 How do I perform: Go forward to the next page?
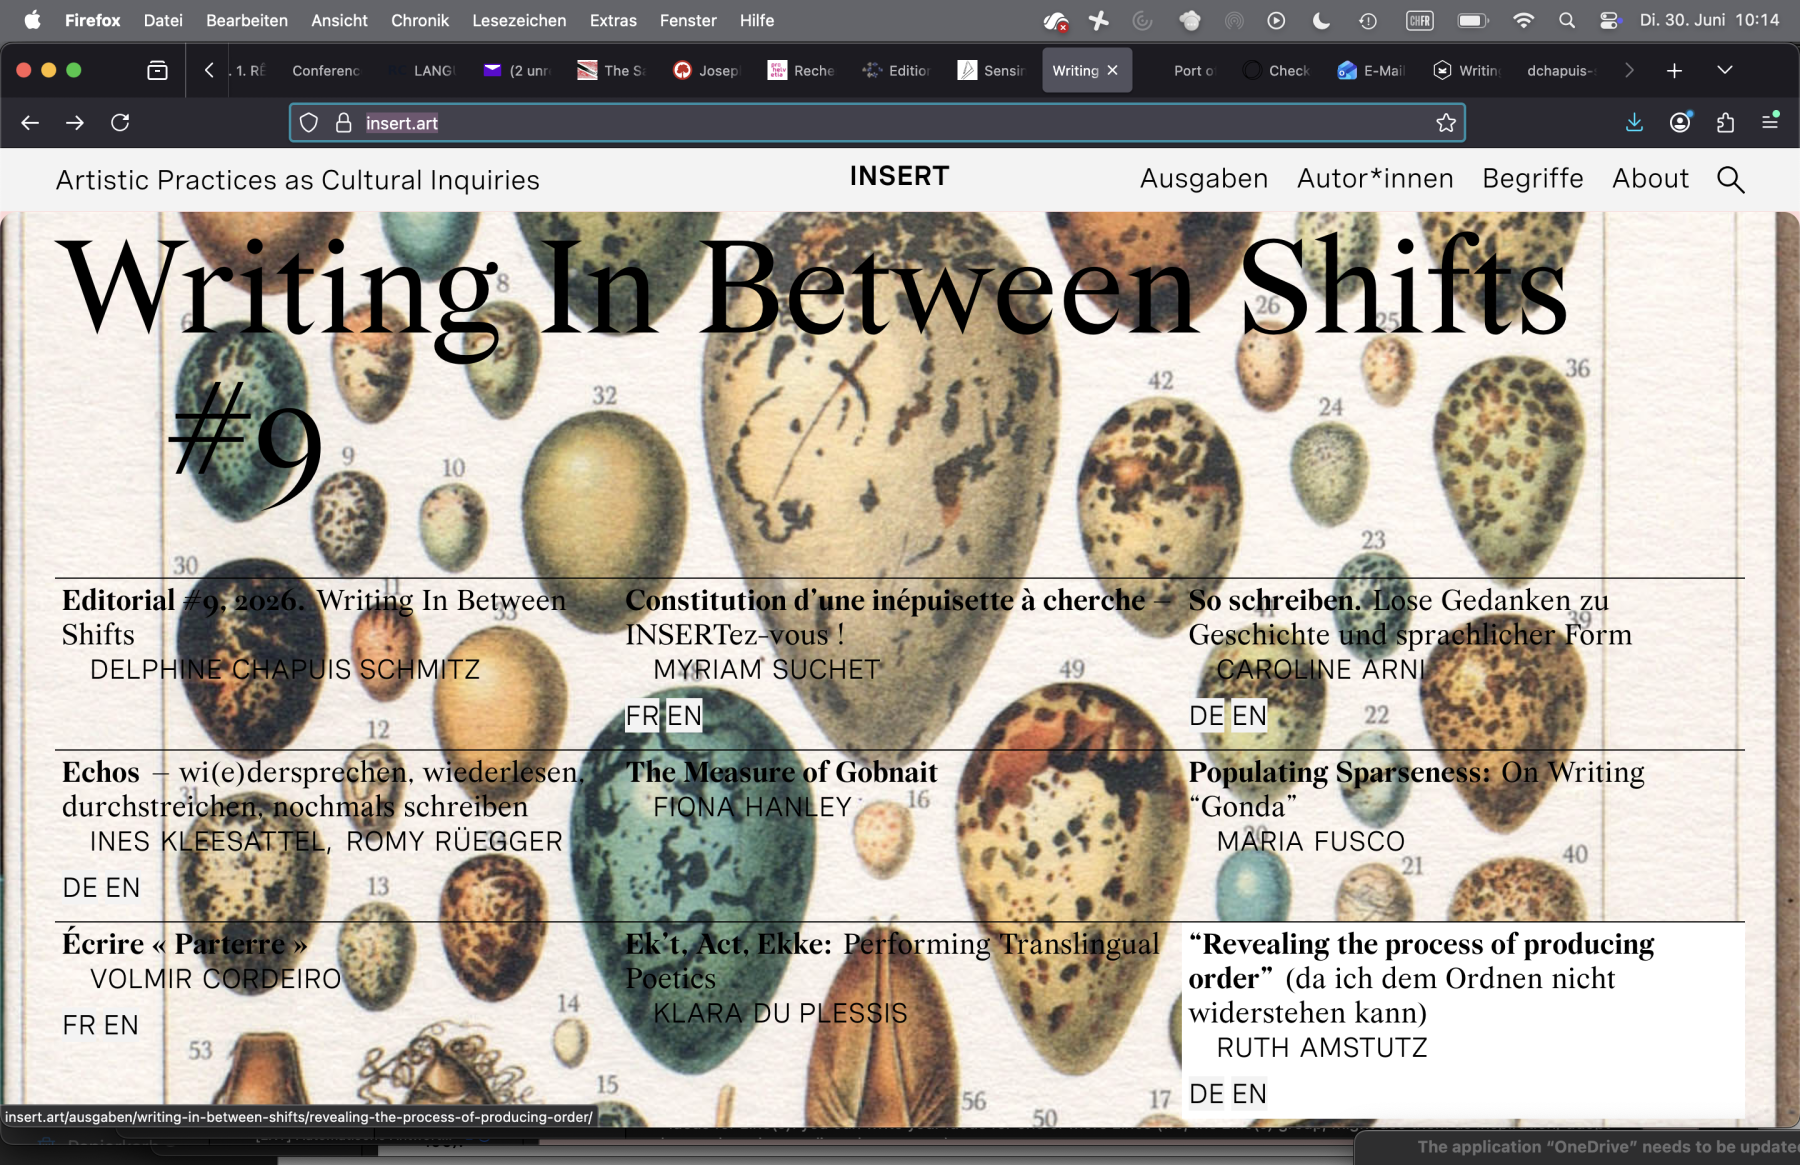(x=75, y=123)
